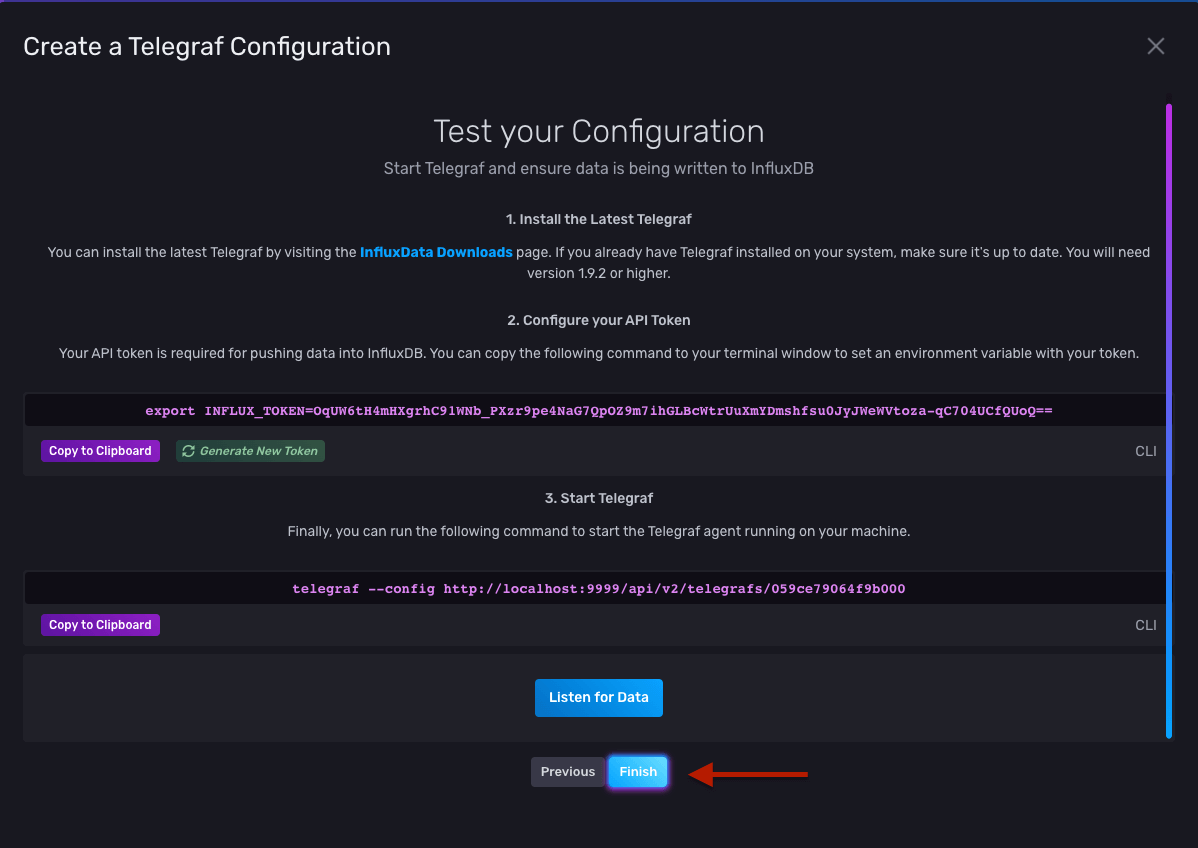Image resolution: width=1198 pixels, height=848 pixels.
Task: Click the 'Test your Configuration' heading
Action: [598, 131]
